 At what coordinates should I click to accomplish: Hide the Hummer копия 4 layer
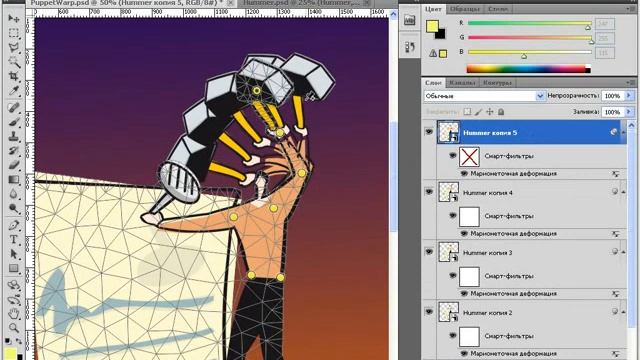429,191
